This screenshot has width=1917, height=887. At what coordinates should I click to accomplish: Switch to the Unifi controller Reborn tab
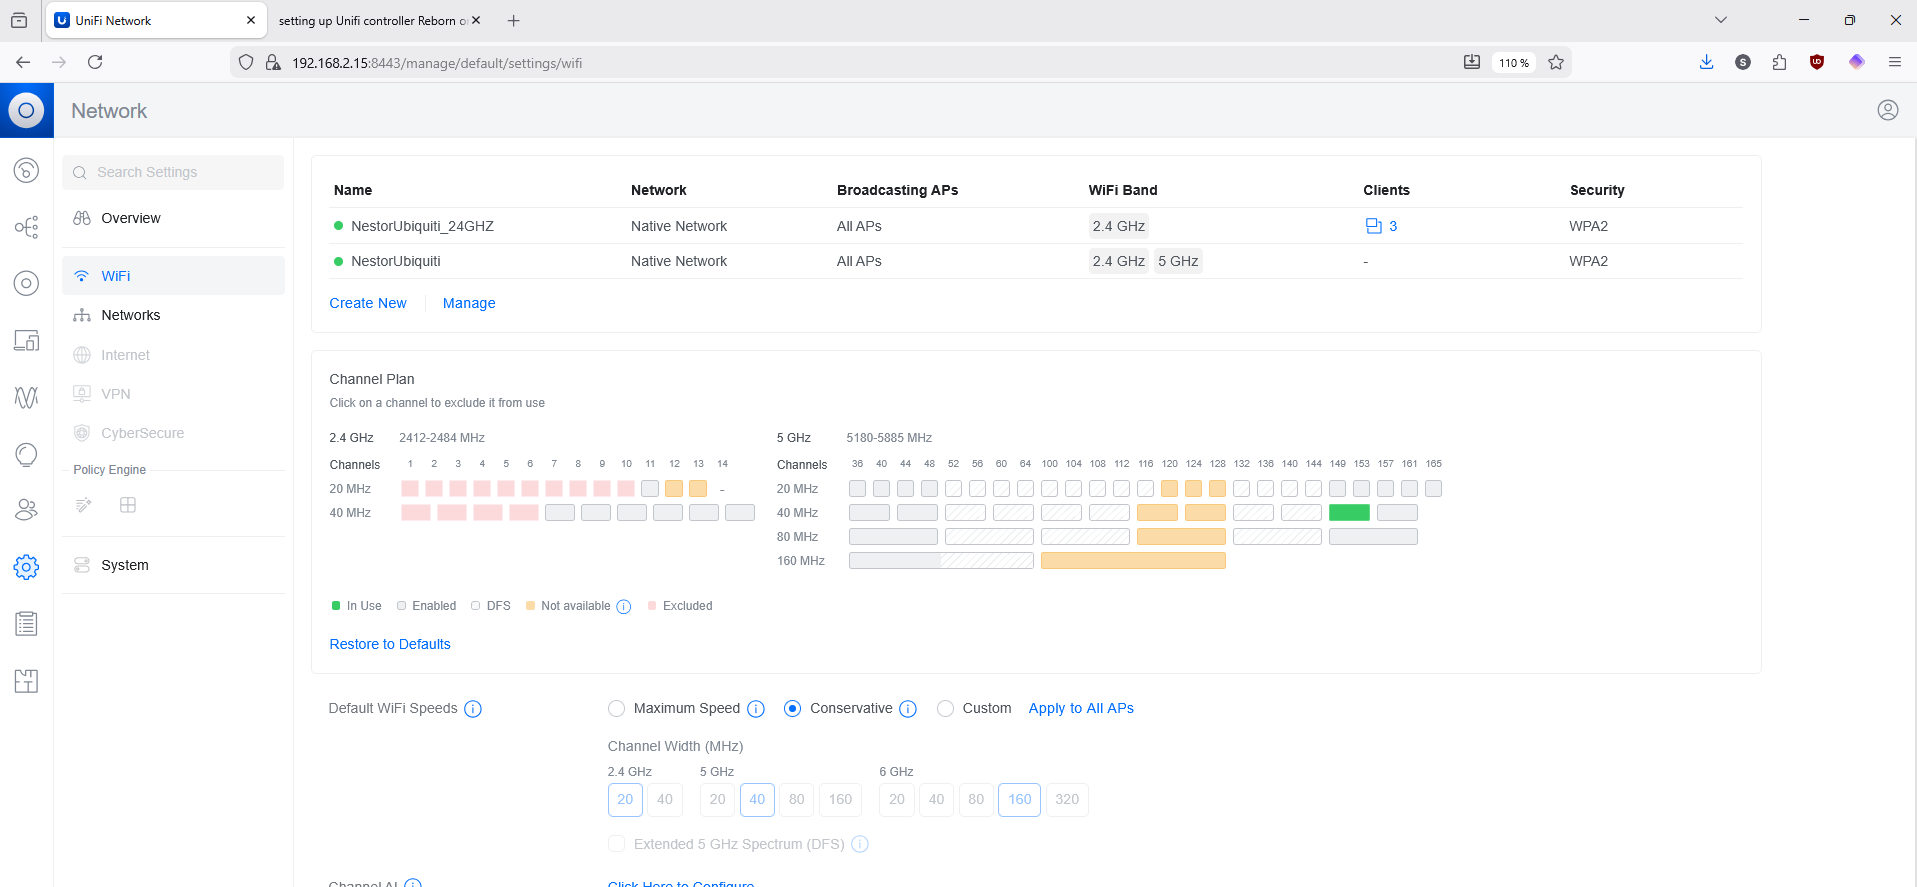coord(370,21)
